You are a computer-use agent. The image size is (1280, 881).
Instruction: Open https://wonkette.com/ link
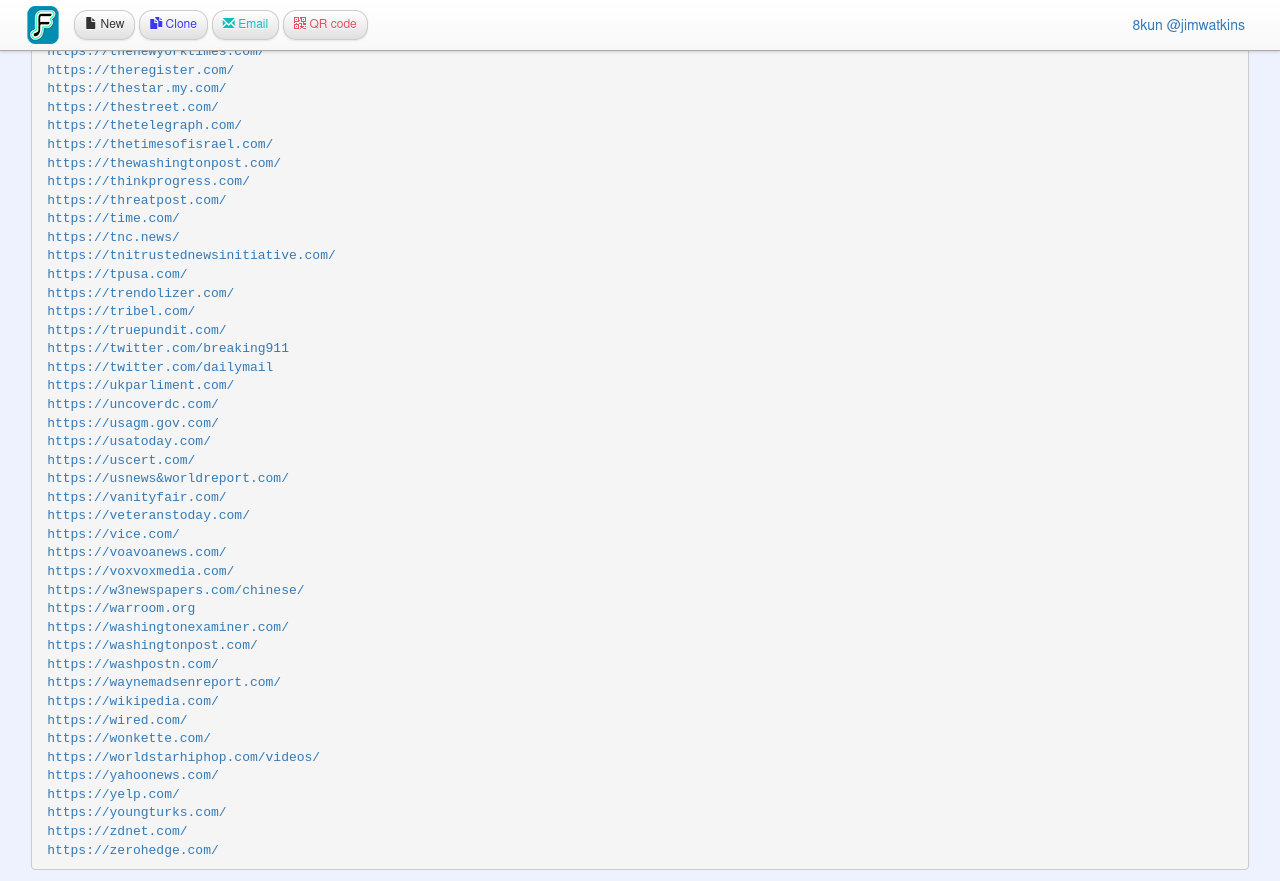pos(129,739)
